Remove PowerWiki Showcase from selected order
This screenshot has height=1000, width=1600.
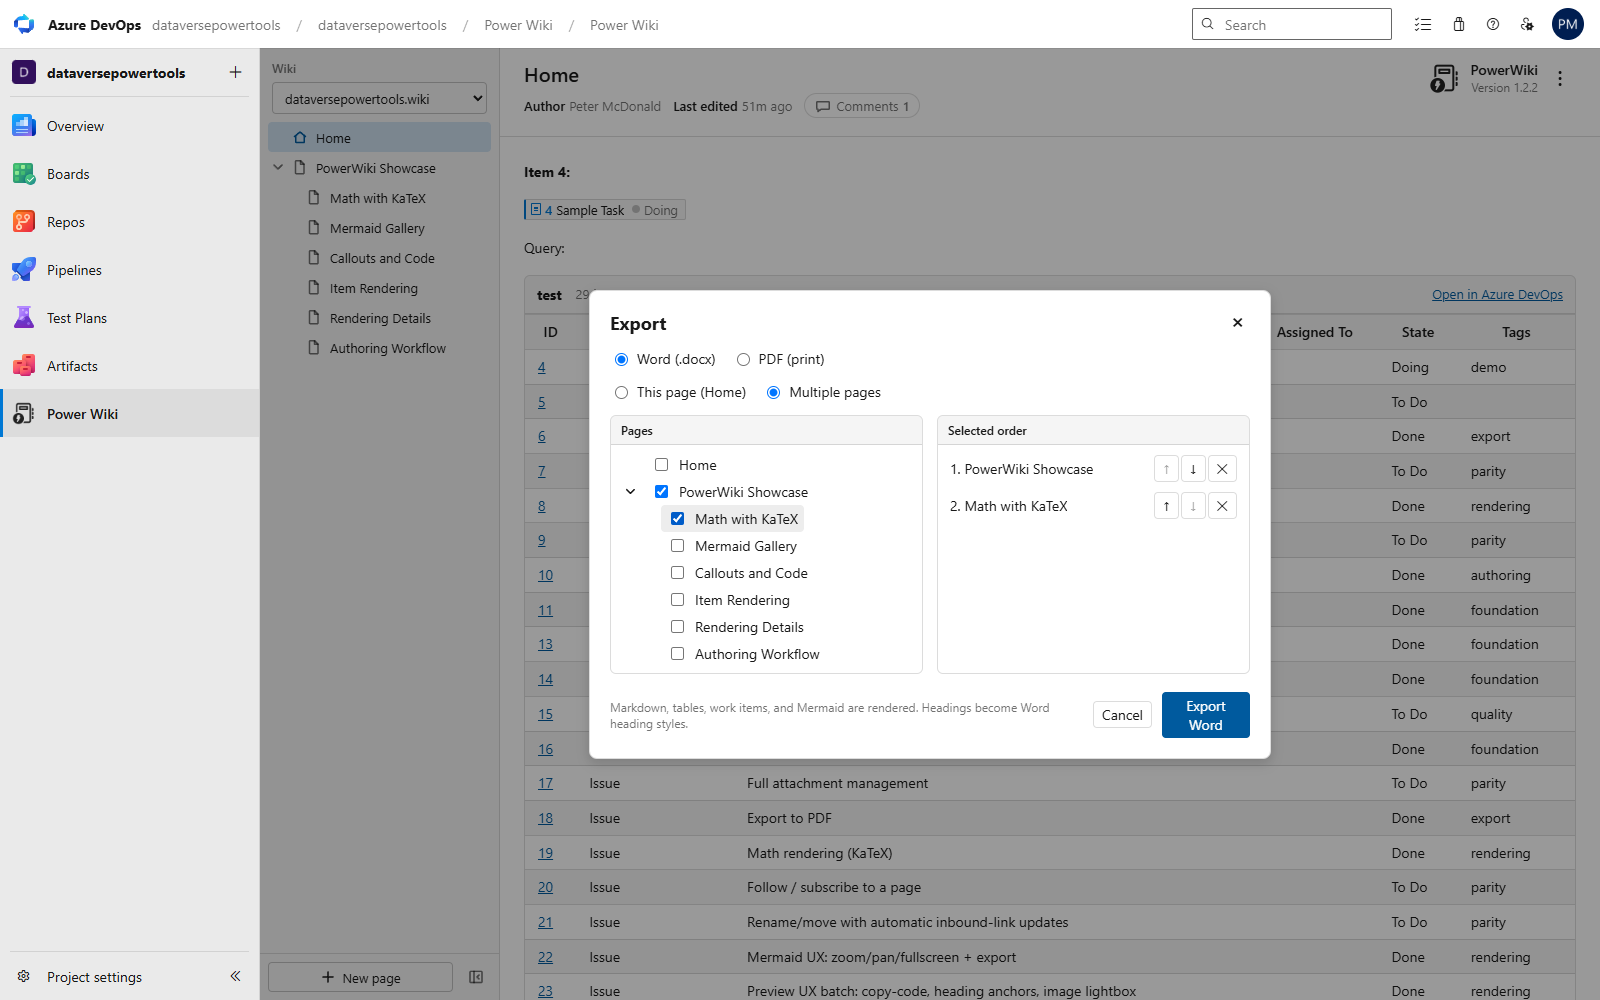point(1222,469)
